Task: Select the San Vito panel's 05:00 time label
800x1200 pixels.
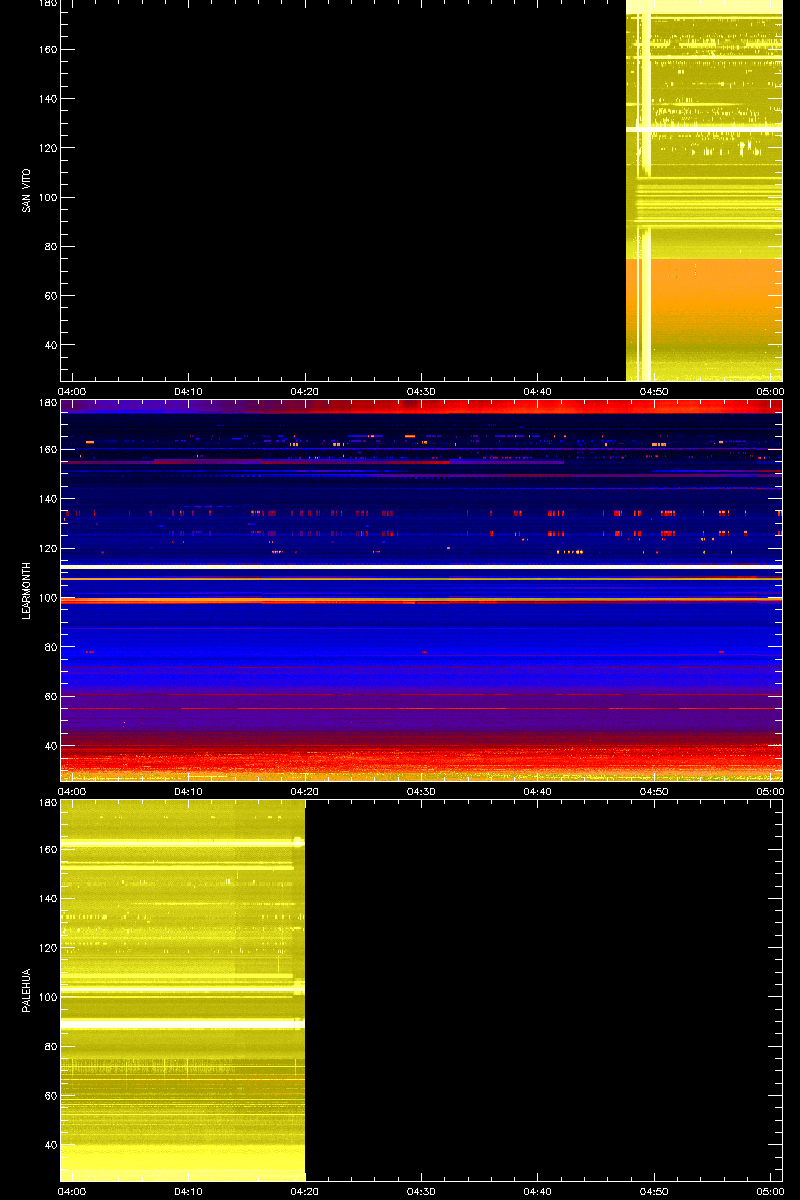Action: coord(771,391)
